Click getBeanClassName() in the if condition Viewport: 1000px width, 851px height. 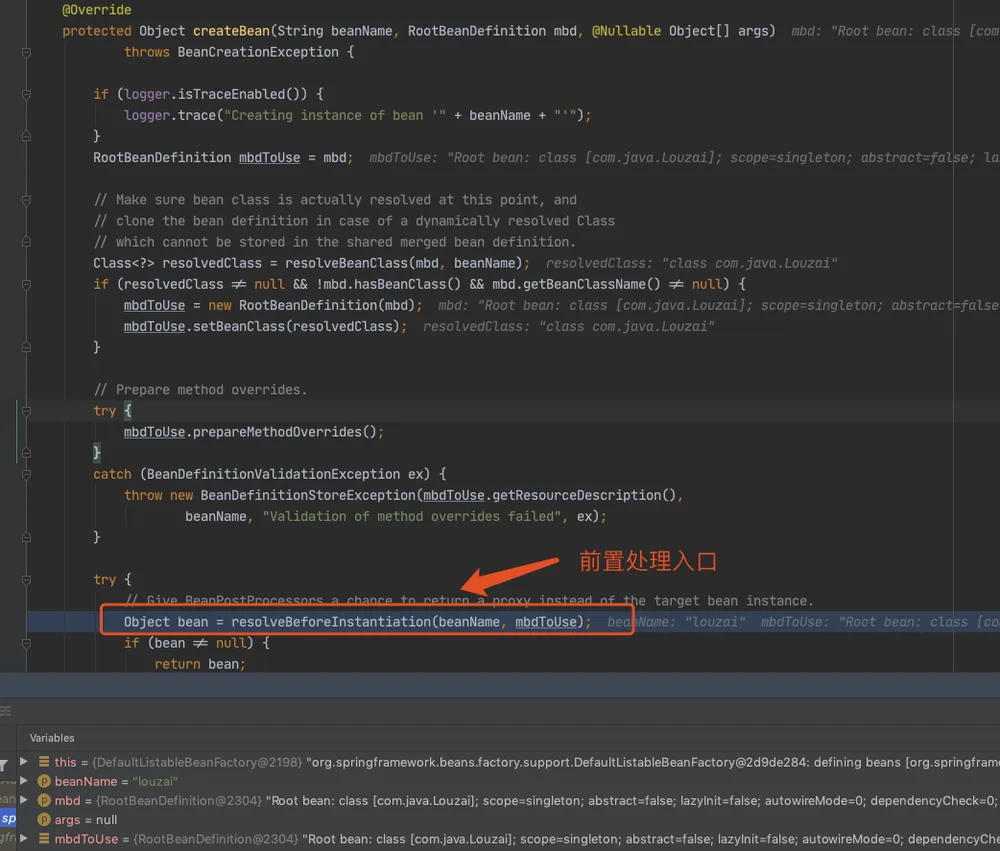pos(591,285)
